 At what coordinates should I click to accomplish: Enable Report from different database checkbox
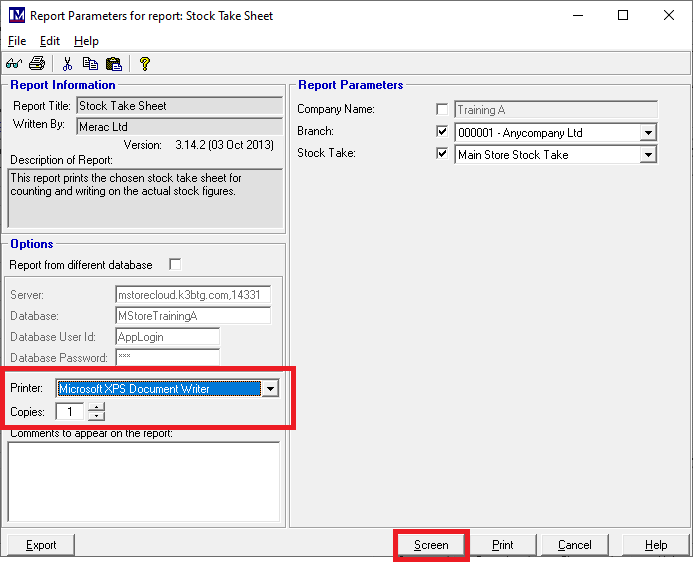[x=175, y=264]
